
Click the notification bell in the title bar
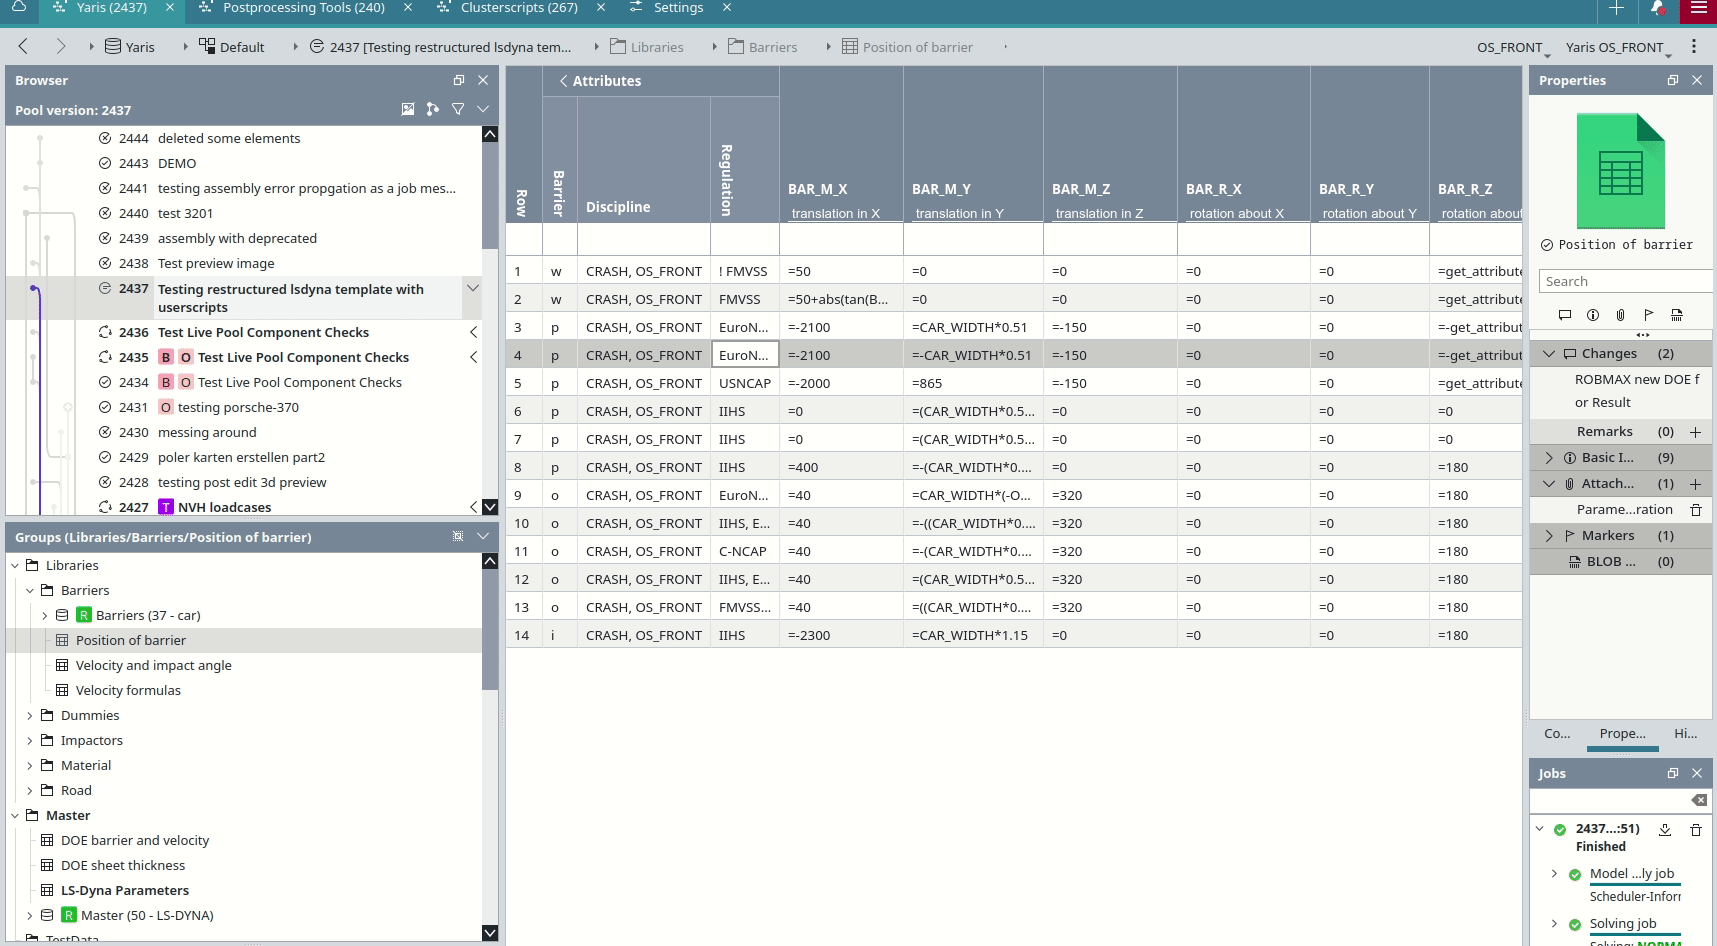1658,8
